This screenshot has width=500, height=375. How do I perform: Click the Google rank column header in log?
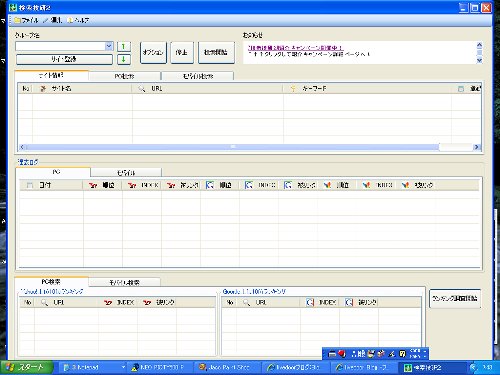(220, 185)
